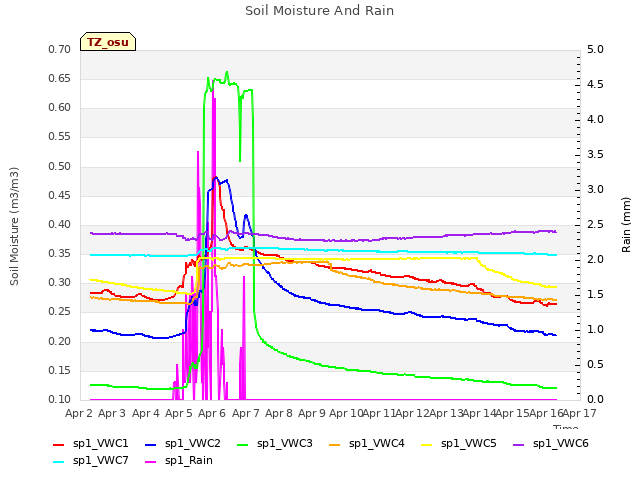640x480 pixels.
Task: Click the Rain (mm) axis label
Action: (626, 225)
